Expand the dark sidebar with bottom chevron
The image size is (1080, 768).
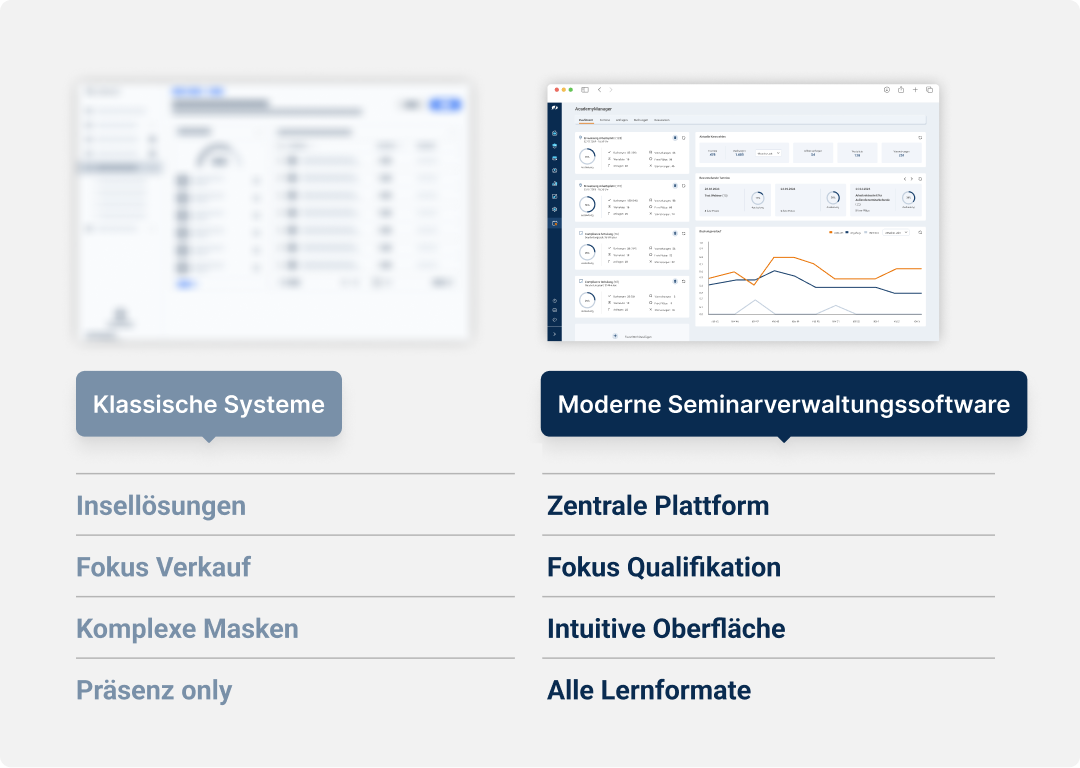pos(554,333)
